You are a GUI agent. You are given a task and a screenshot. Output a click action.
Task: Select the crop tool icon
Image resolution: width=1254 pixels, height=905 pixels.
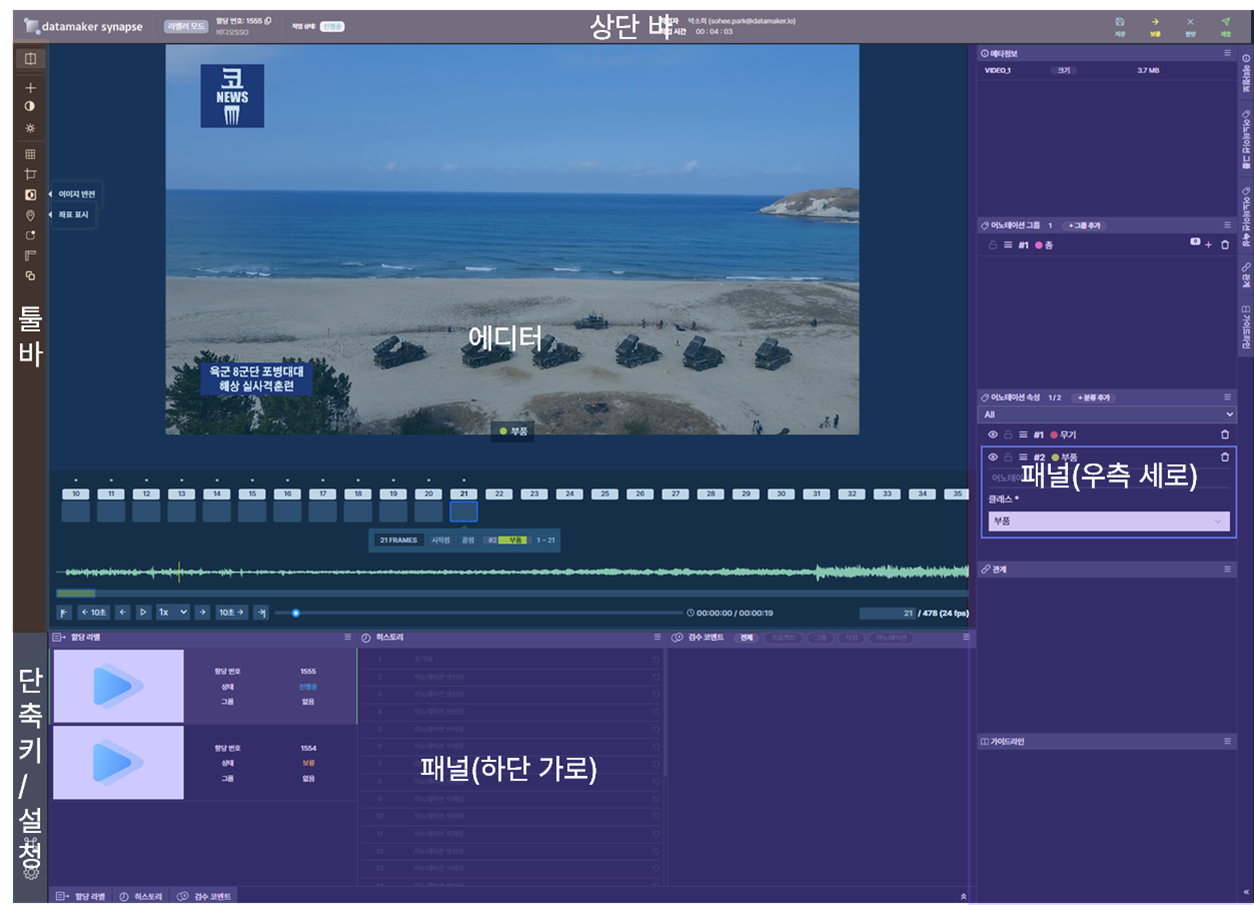30,174
